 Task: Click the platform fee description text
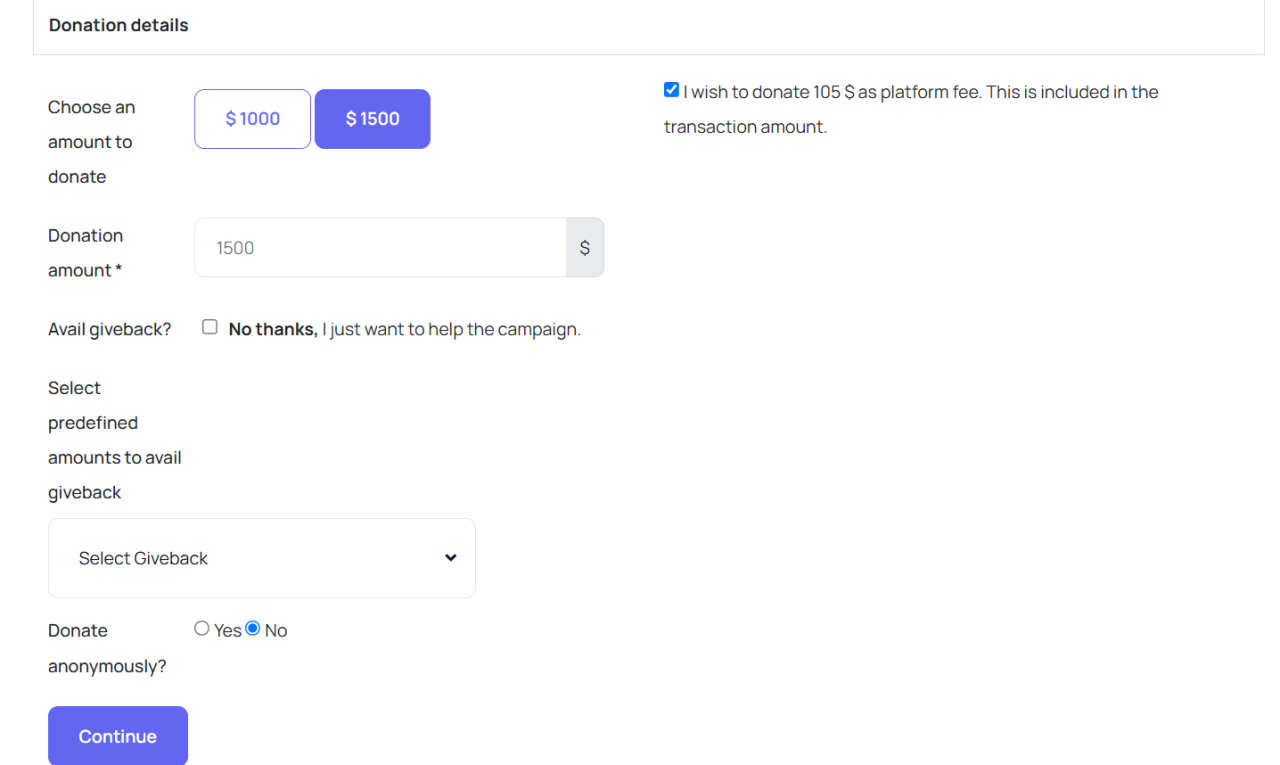coord(920,92)
